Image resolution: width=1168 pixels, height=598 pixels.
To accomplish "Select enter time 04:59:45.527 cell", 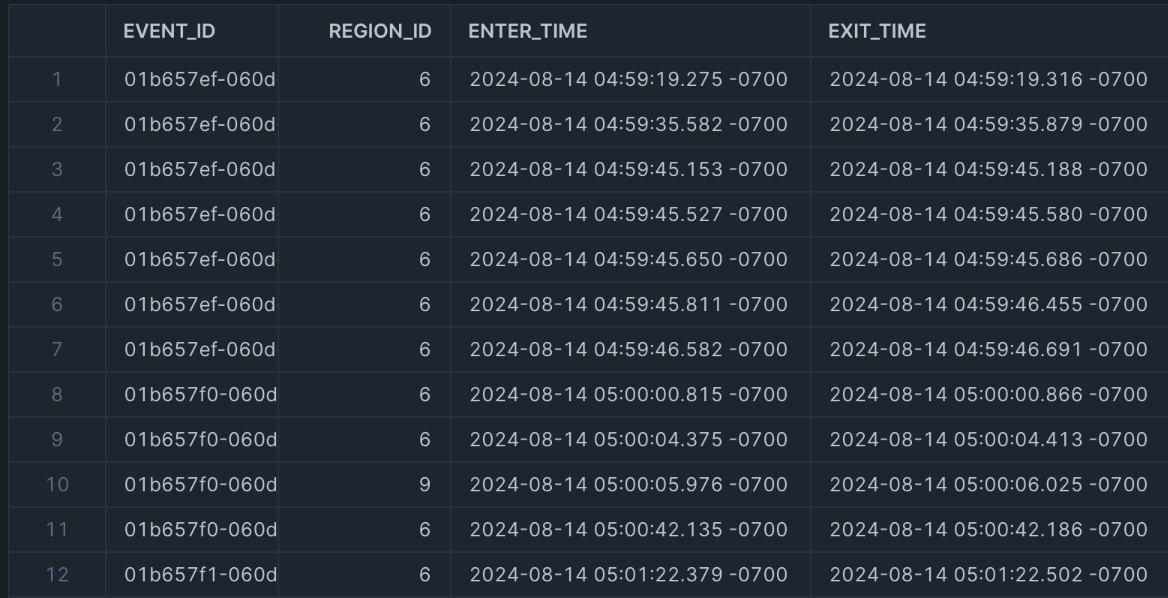I will point(628,214).
